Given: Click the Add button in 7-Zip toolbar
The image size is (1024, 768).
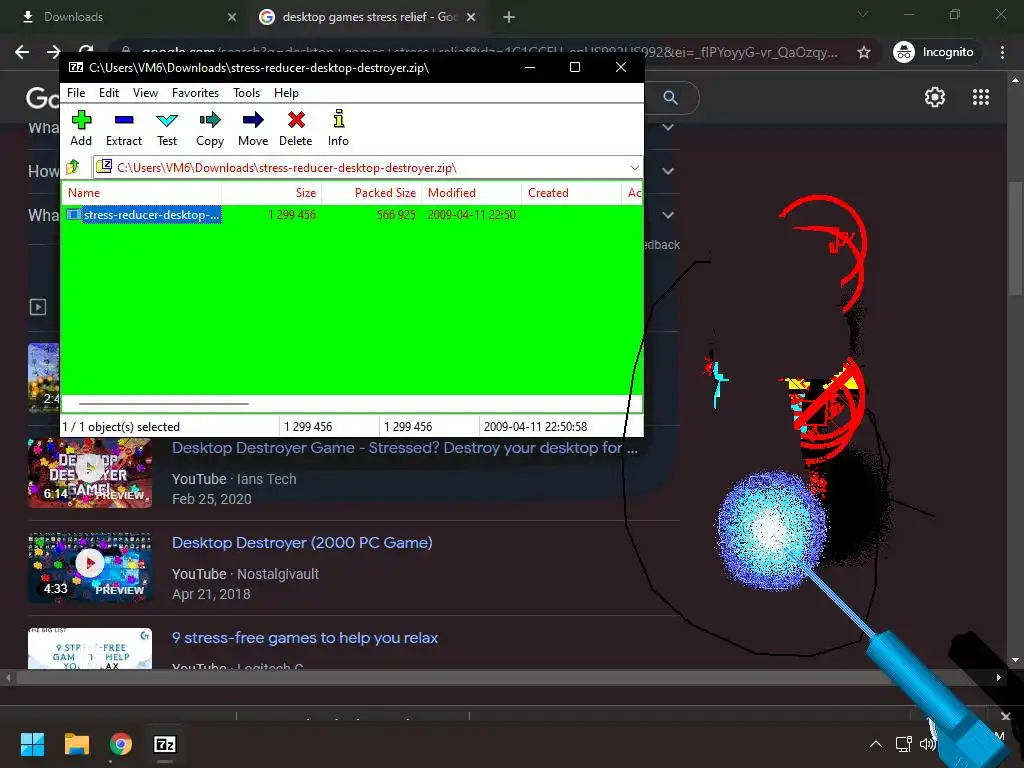Looking at the screenshot, I should 81,128.
